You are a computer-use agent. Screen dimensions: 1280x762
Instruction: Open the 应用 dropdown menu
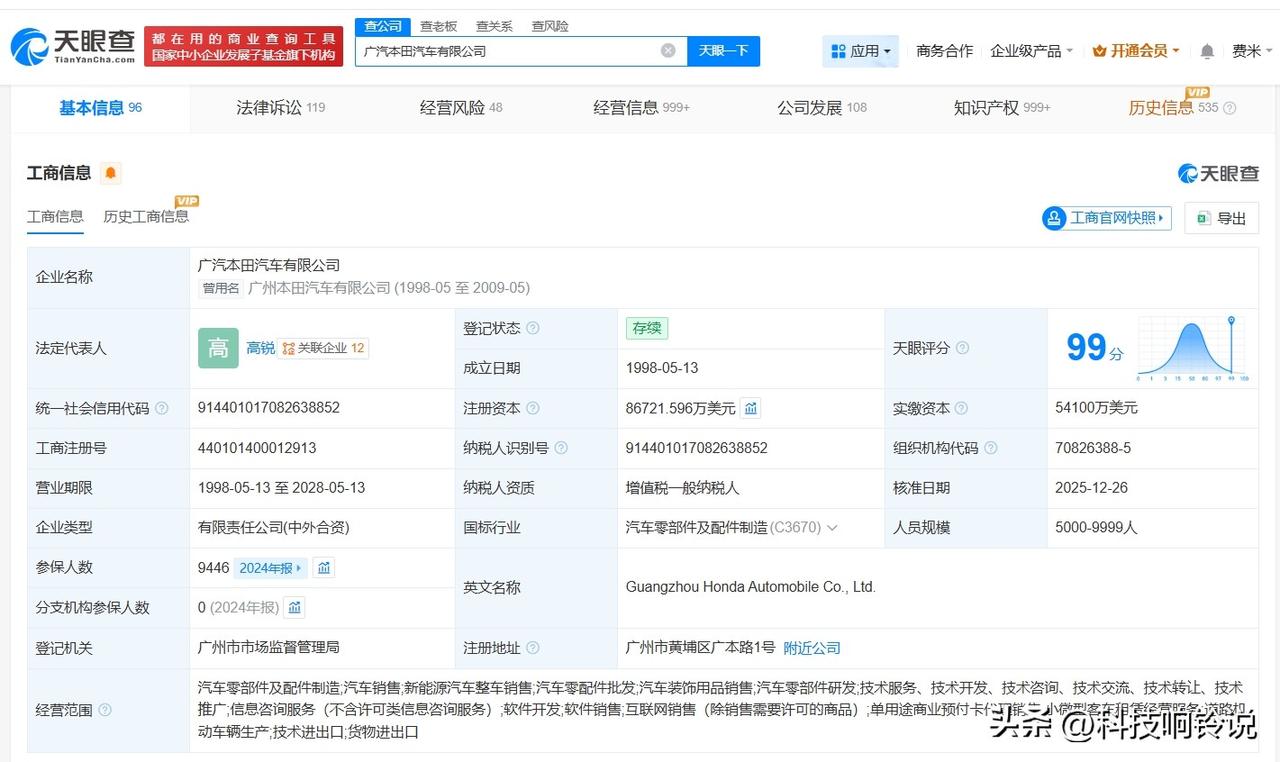pos(861,51)
